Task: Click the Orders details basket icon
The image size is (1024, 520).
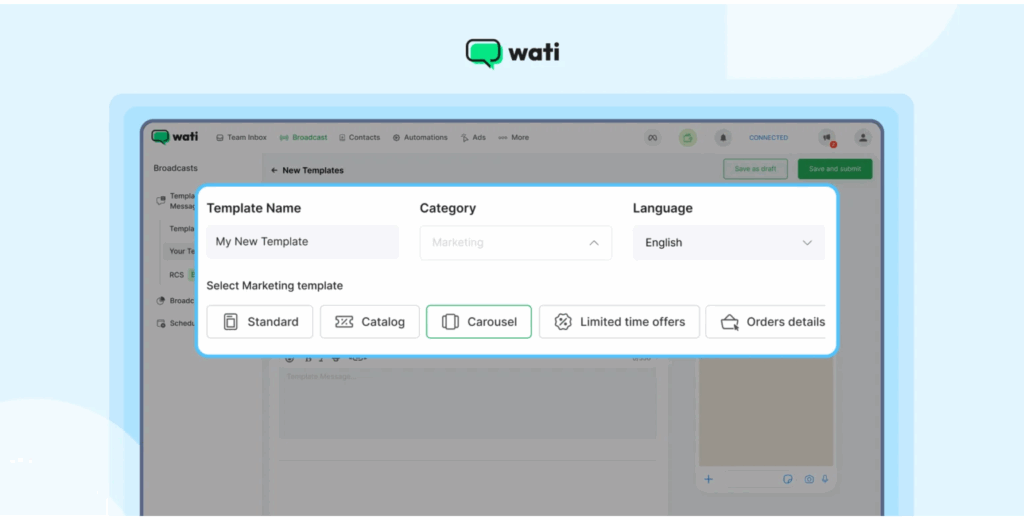Action: 729,322
